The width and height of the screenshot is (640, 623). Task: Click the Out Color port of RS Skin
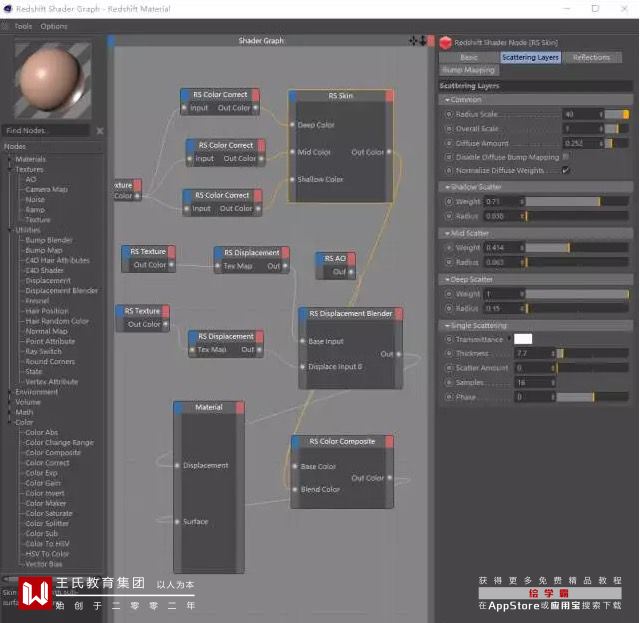click(389, 152)
